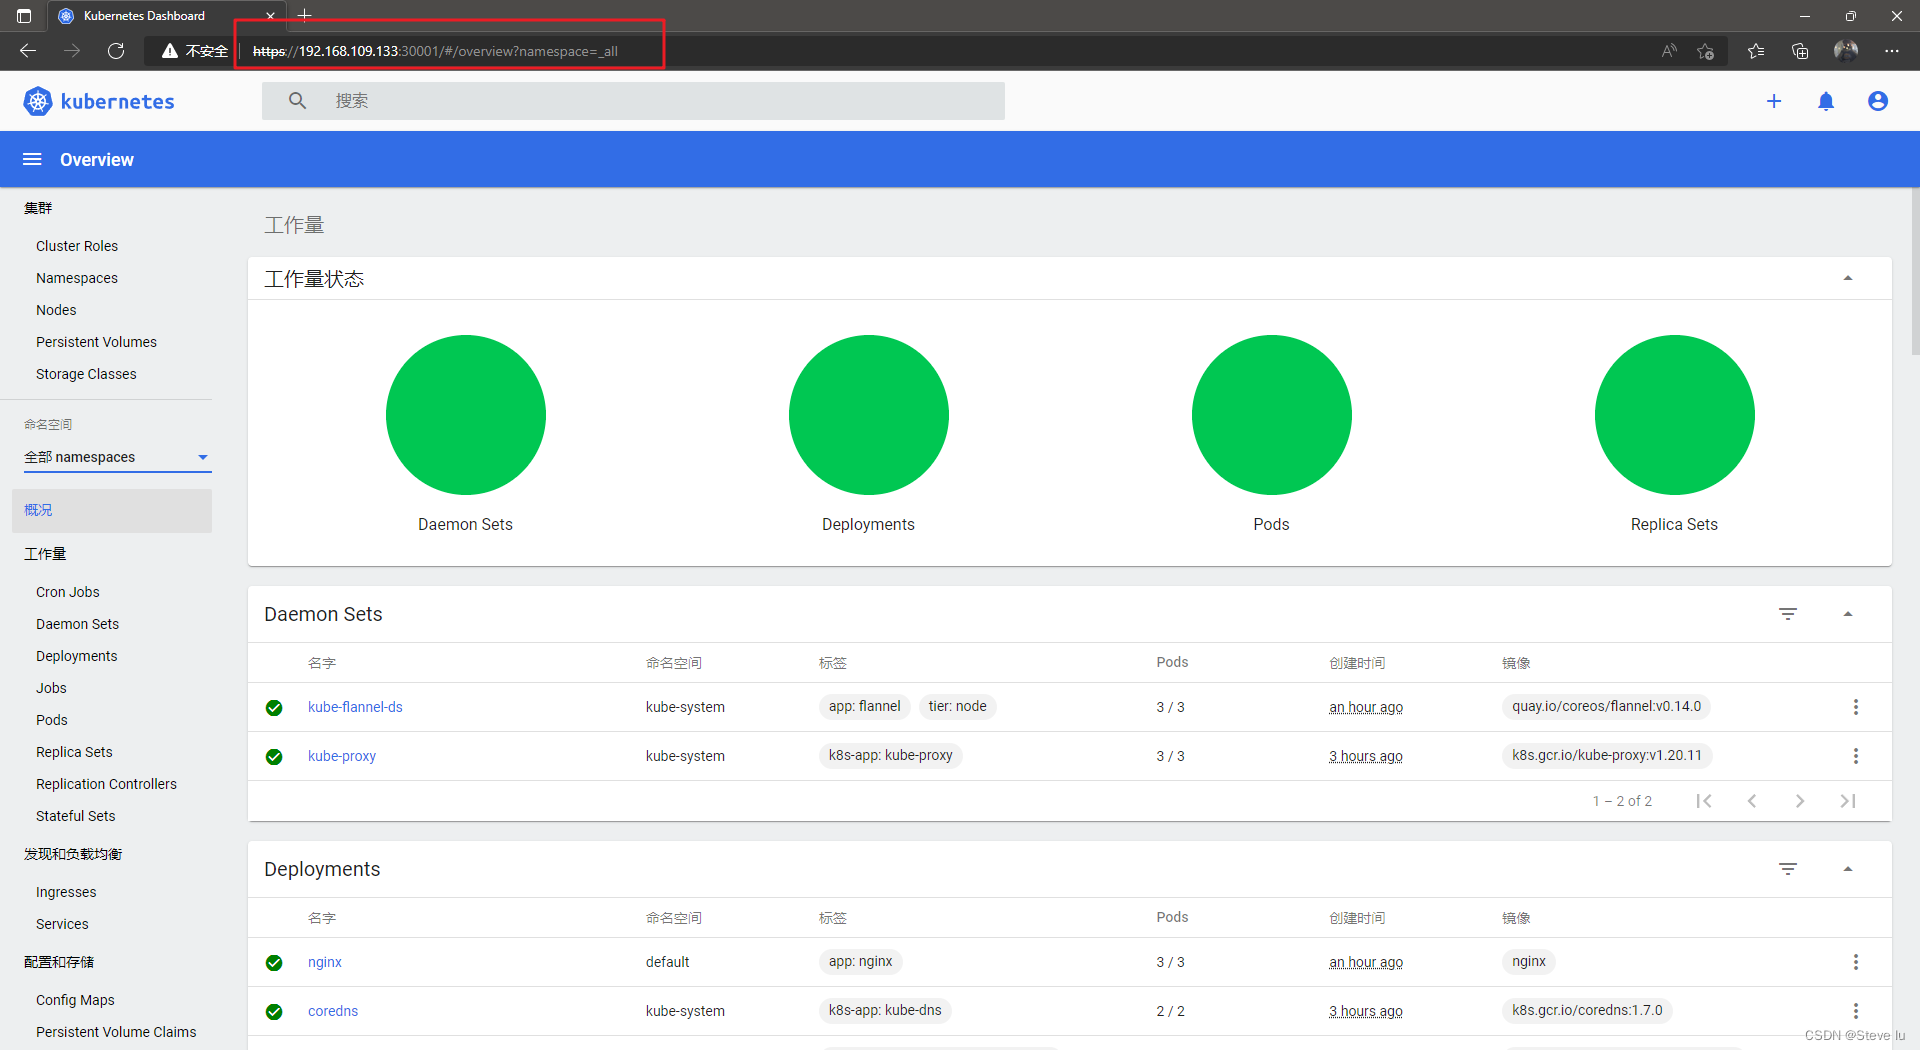Open browser settings ellipsis menu

[x=1892, y=51]
